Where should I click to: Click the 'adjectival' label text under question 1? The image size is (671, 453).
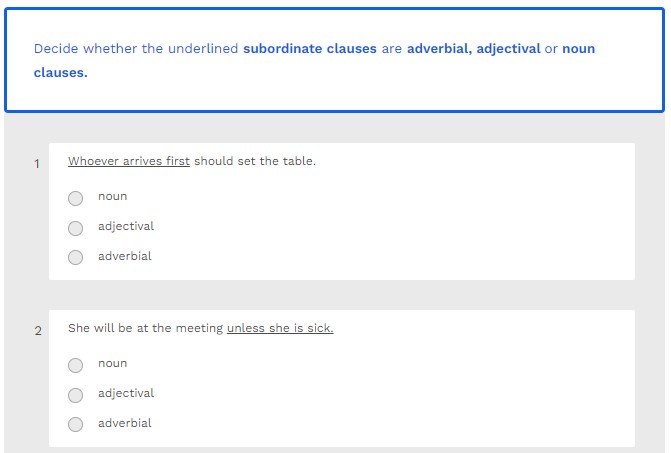coord(126,227)
